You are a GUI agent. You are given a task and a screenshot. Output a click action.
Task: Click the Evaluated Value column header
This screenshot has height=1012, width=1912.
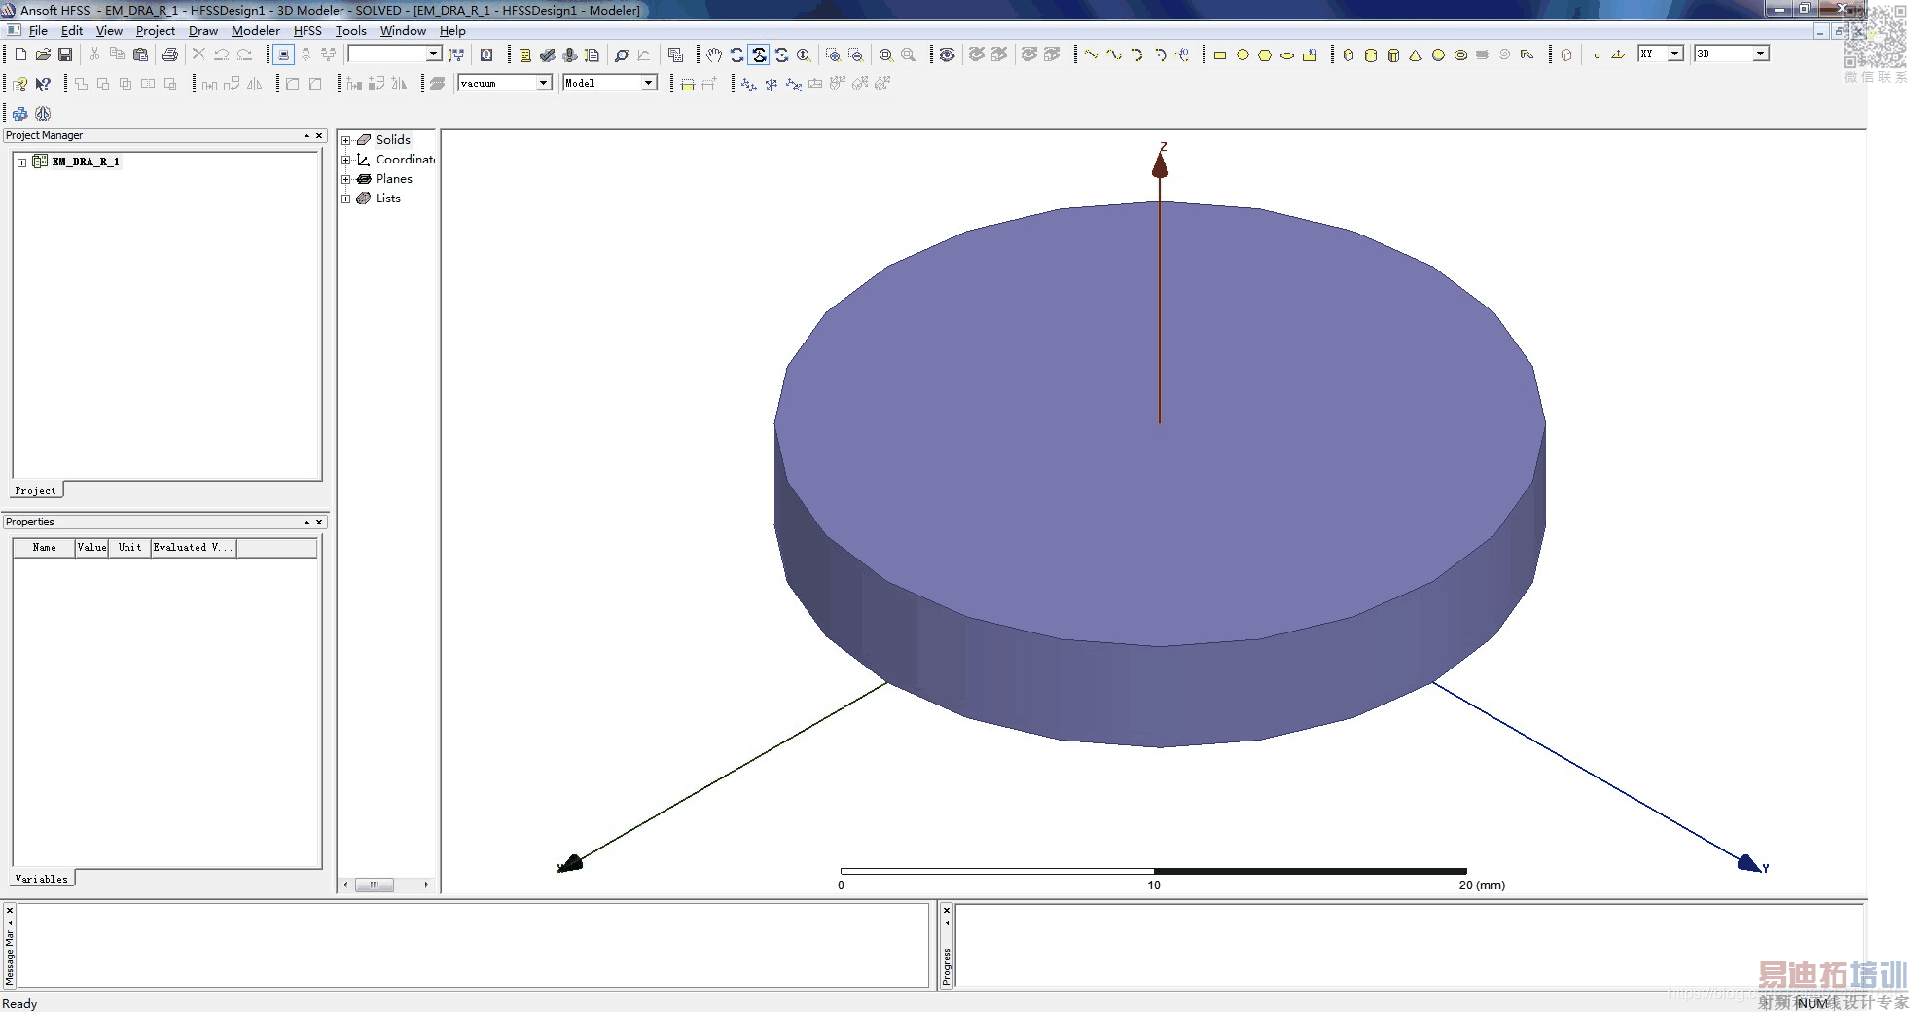tap(194, 548)
